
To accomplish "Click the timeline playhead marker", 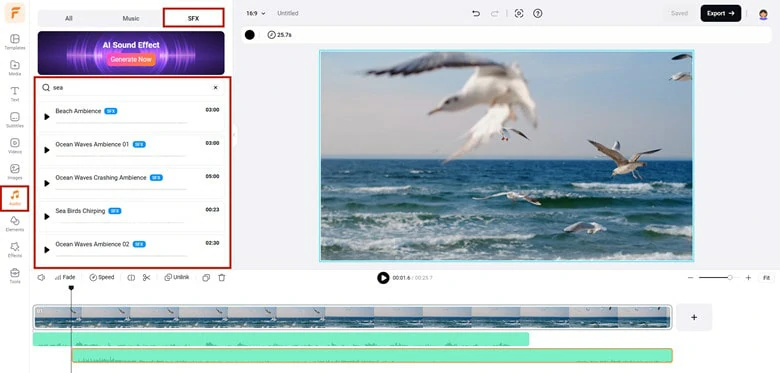I will pyautogui.click(x=71, y=288).
